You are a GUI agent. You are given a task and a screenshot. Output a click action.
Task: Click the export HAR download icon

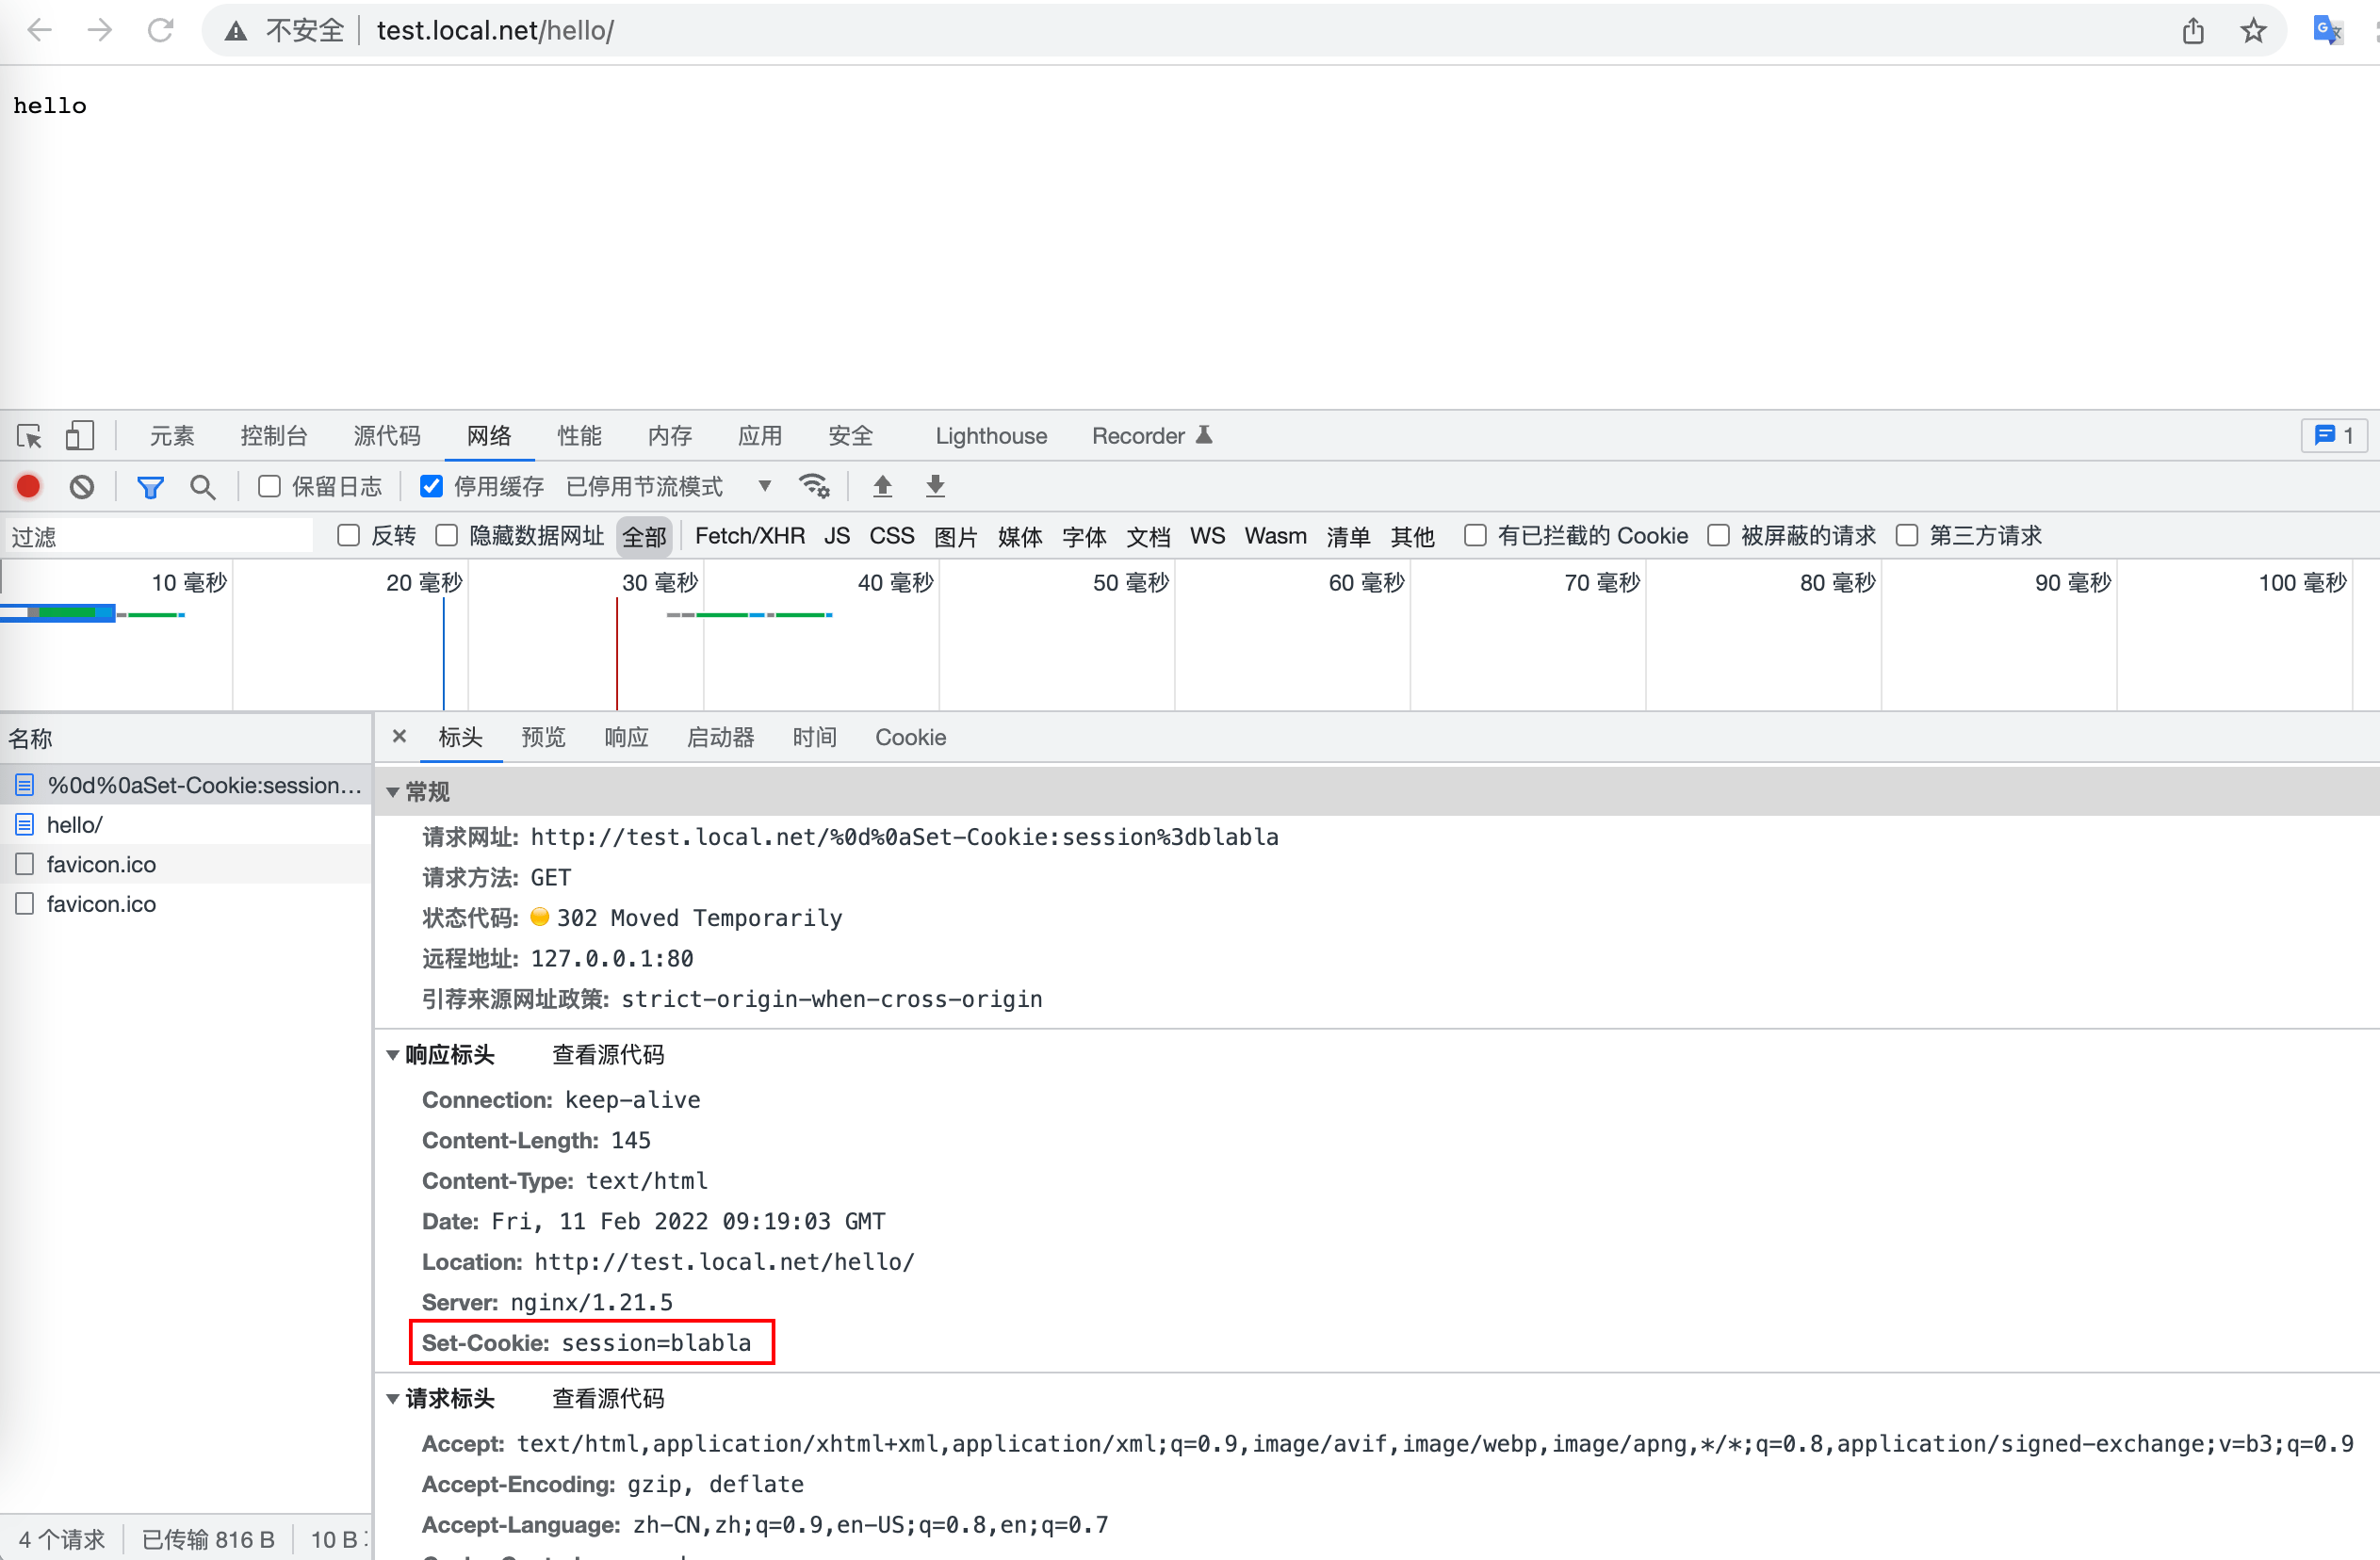pos(935,487)
